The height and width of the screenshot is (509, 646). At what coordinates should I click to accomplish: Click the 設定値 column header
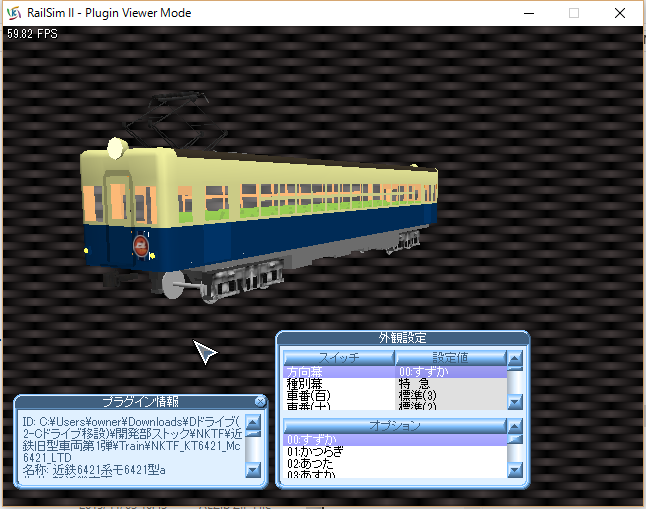451,358
